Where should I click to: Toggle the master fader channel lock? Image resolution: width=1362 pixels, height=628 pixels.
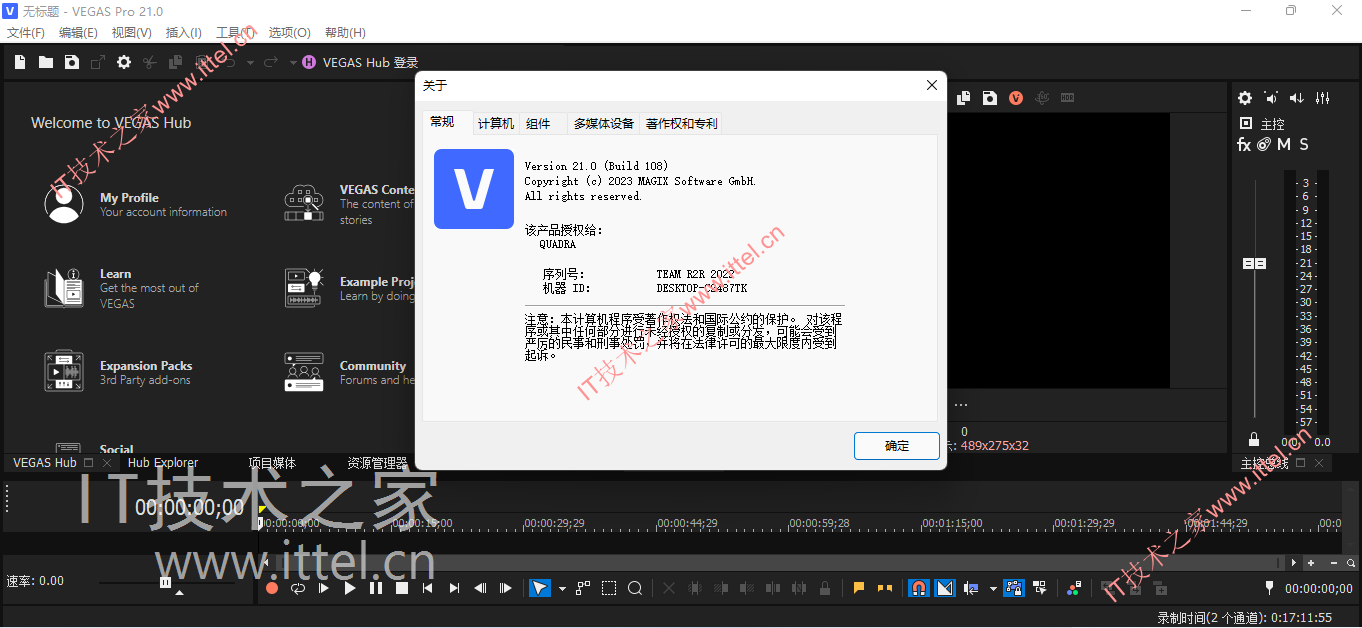1254,439
